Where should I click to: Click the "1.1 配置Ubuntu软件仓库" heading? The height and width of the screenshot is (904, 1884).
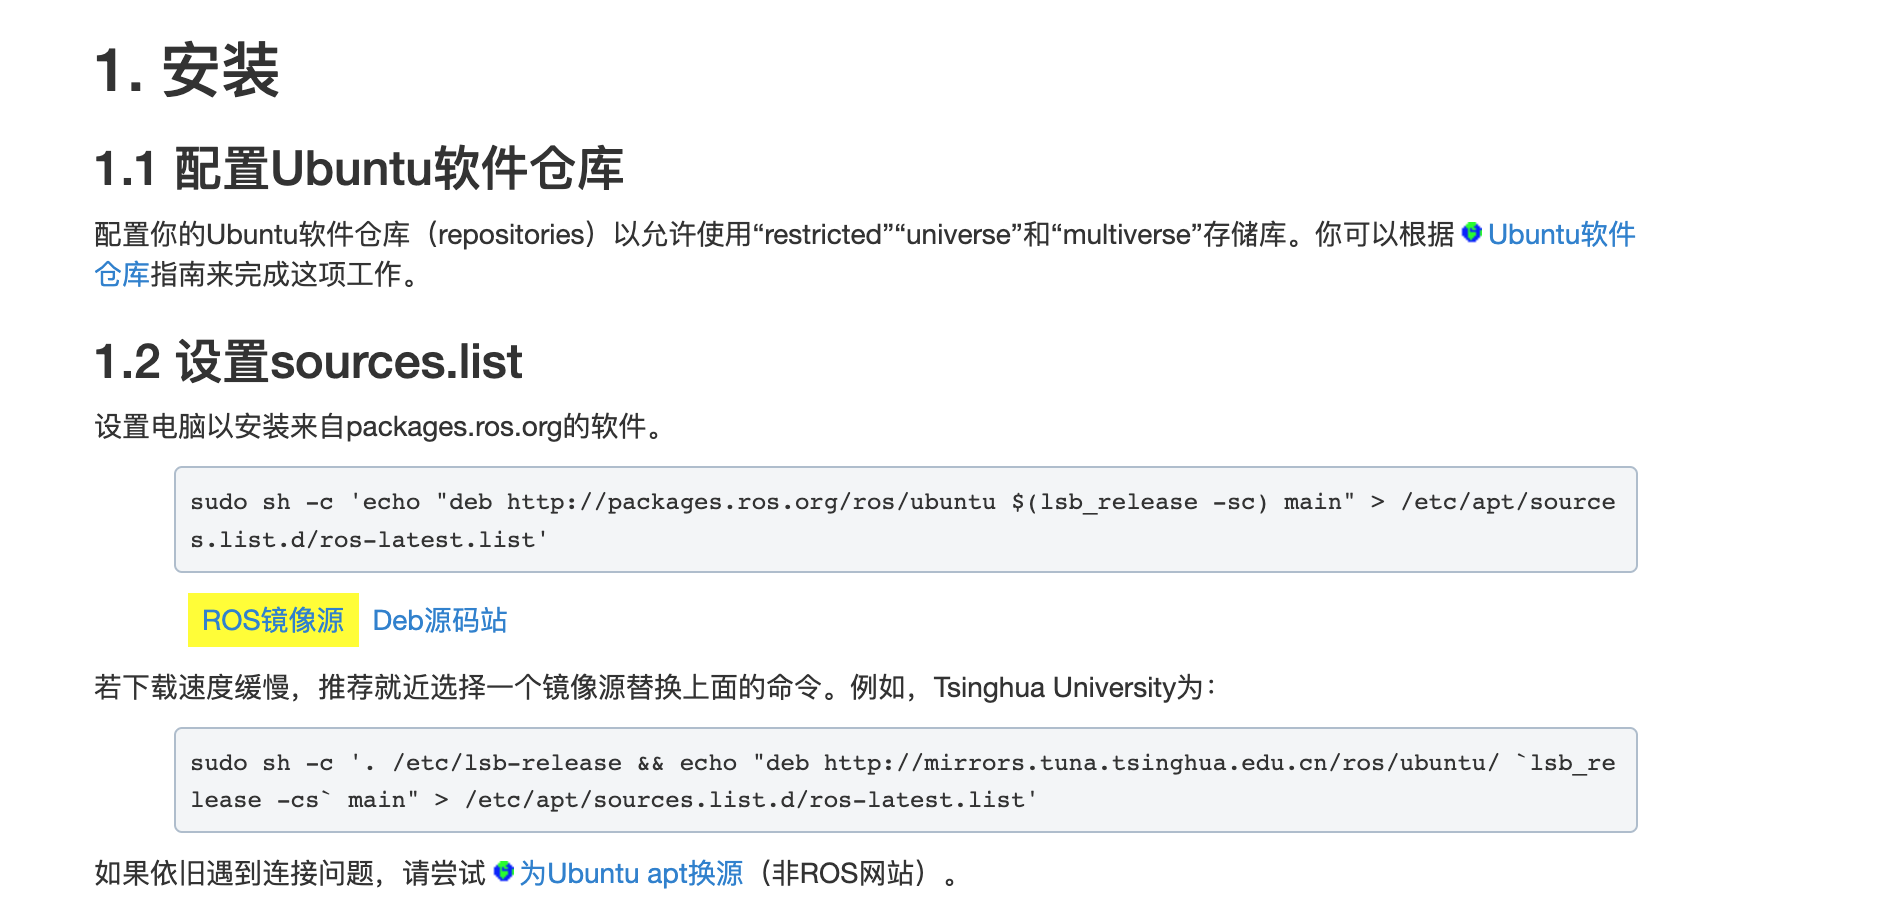click(x=359, y=168)
